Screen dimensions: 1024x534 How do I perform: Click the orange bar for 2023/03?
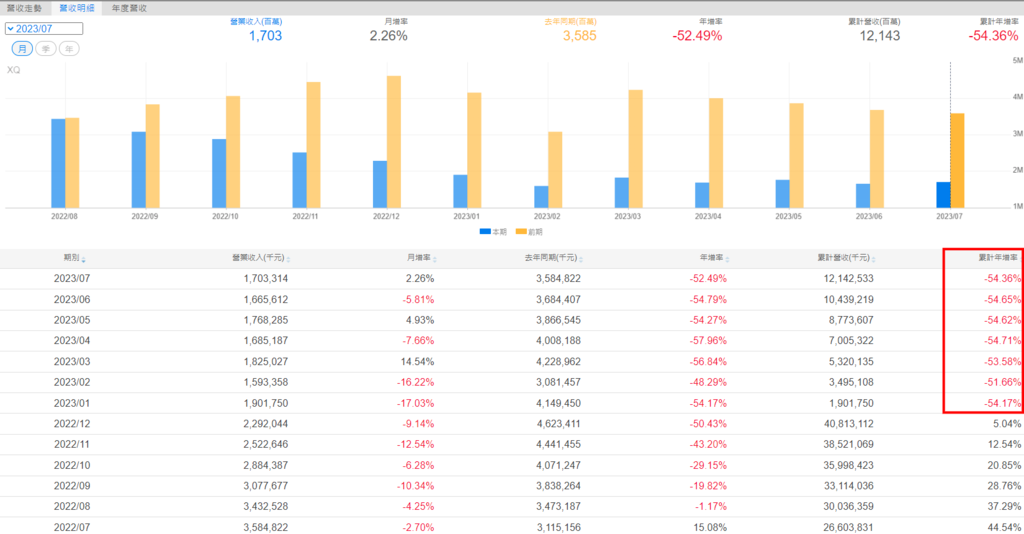(x=635, y=149)
